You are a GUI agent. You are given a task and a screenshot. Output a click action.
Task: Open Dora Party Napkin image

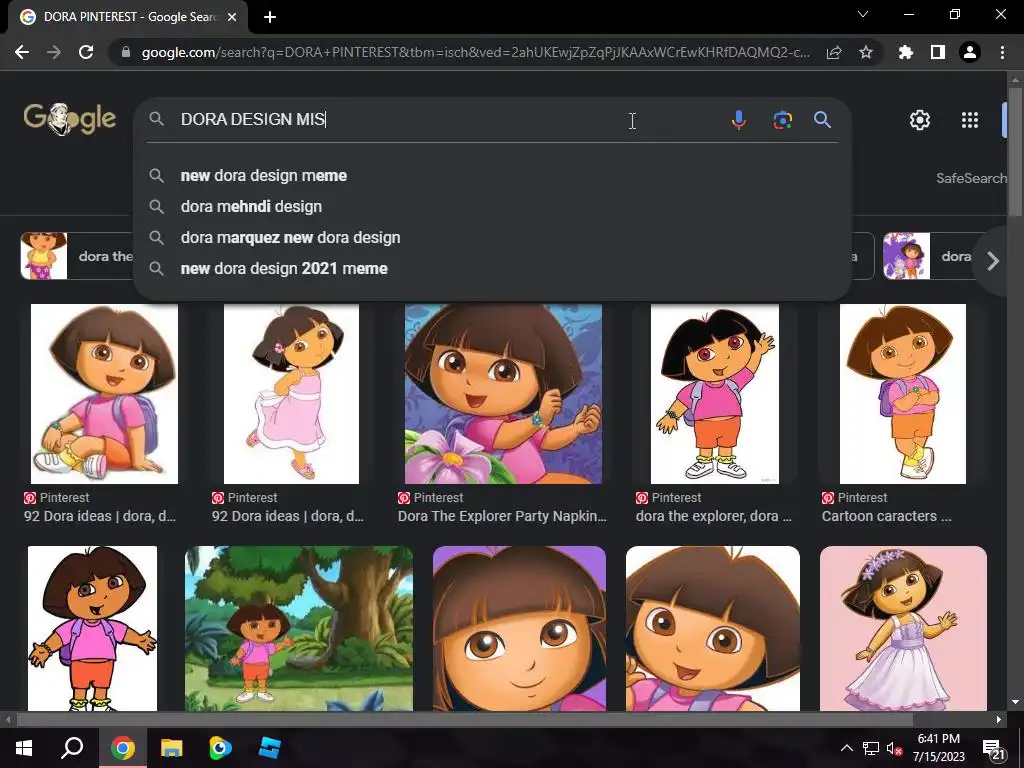pos(503,394)
